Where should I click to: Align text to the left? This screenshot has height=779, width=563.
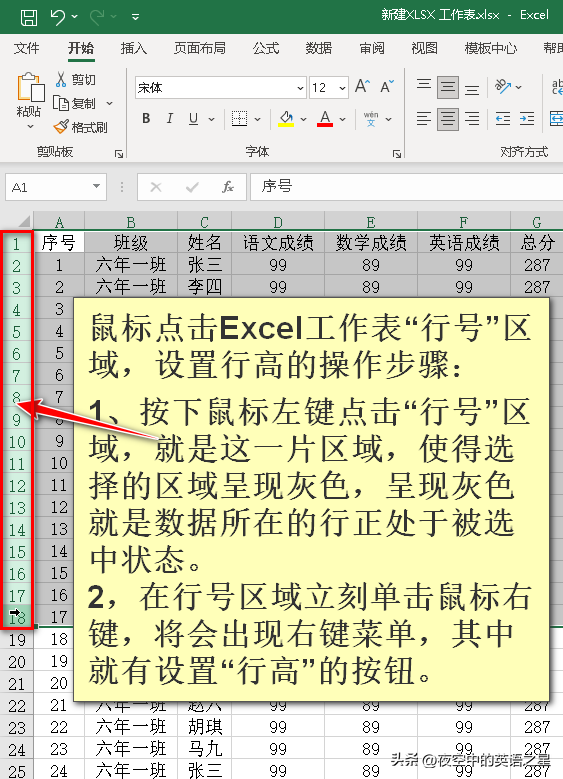point(424,119)
